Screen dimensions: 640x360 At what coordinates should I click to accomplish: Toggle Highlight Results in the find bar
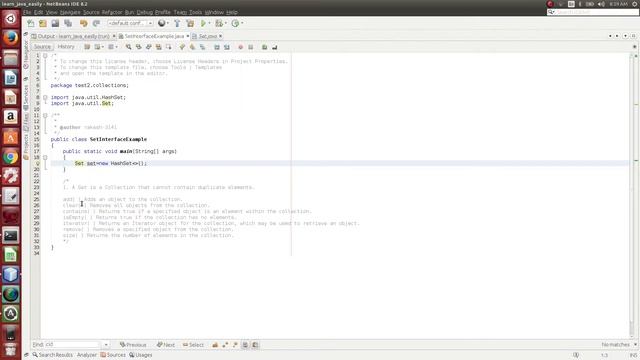[245, 345]
